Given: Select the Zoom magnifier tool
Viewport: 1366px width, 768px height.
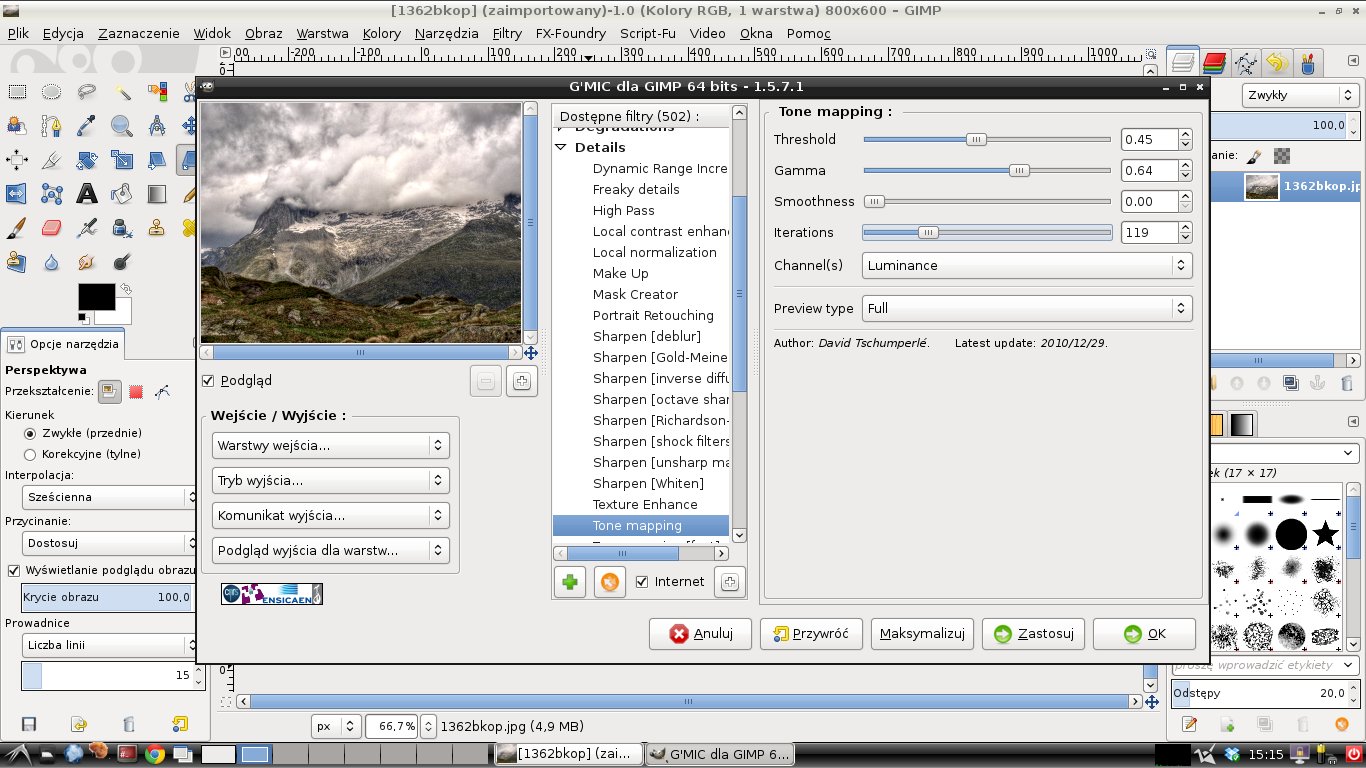Looking at the screenshot, I should coord(122,126).
